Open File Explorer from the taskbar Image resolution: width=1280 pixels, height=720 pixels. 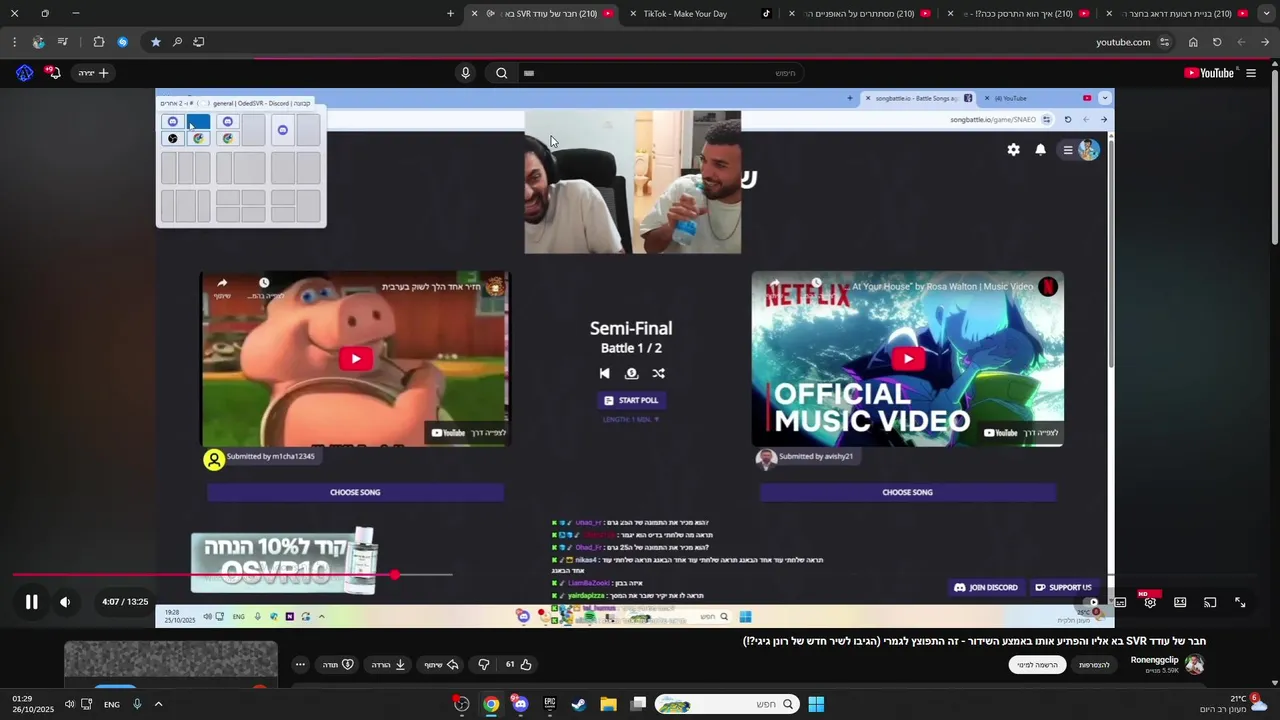(x=608, y=704)
